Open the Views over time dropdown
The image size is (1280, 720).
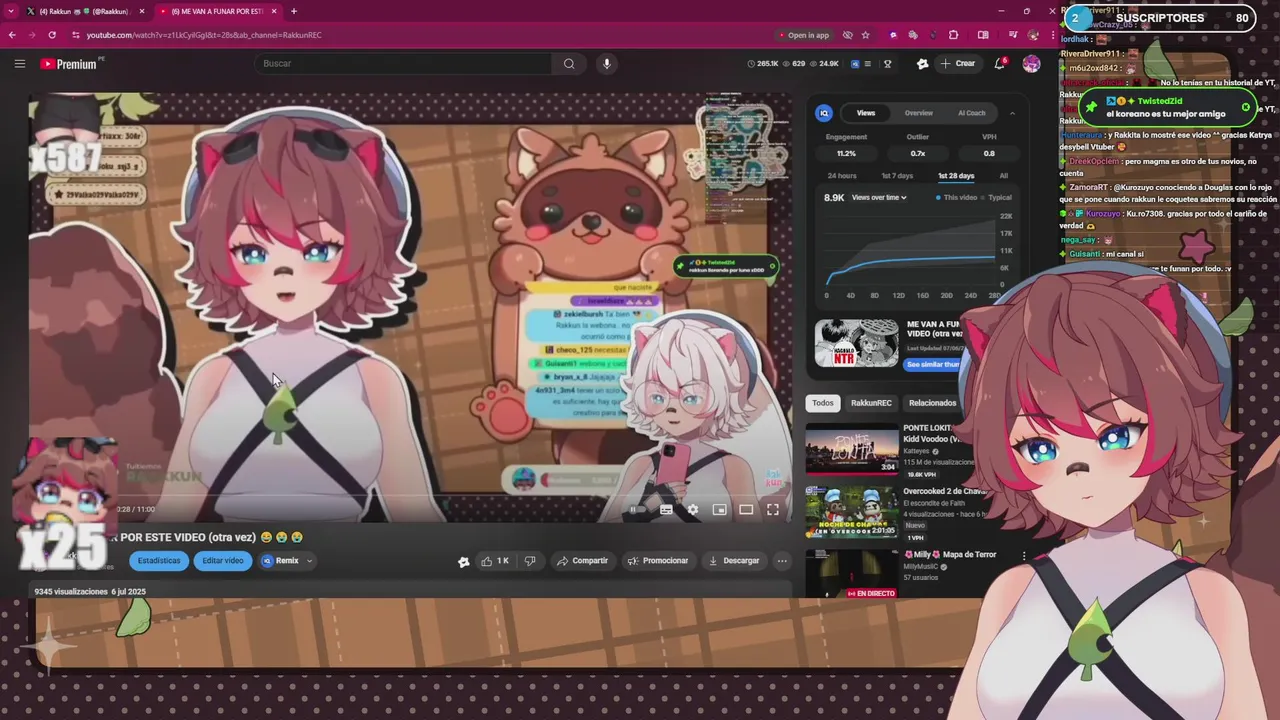[879, 198]
